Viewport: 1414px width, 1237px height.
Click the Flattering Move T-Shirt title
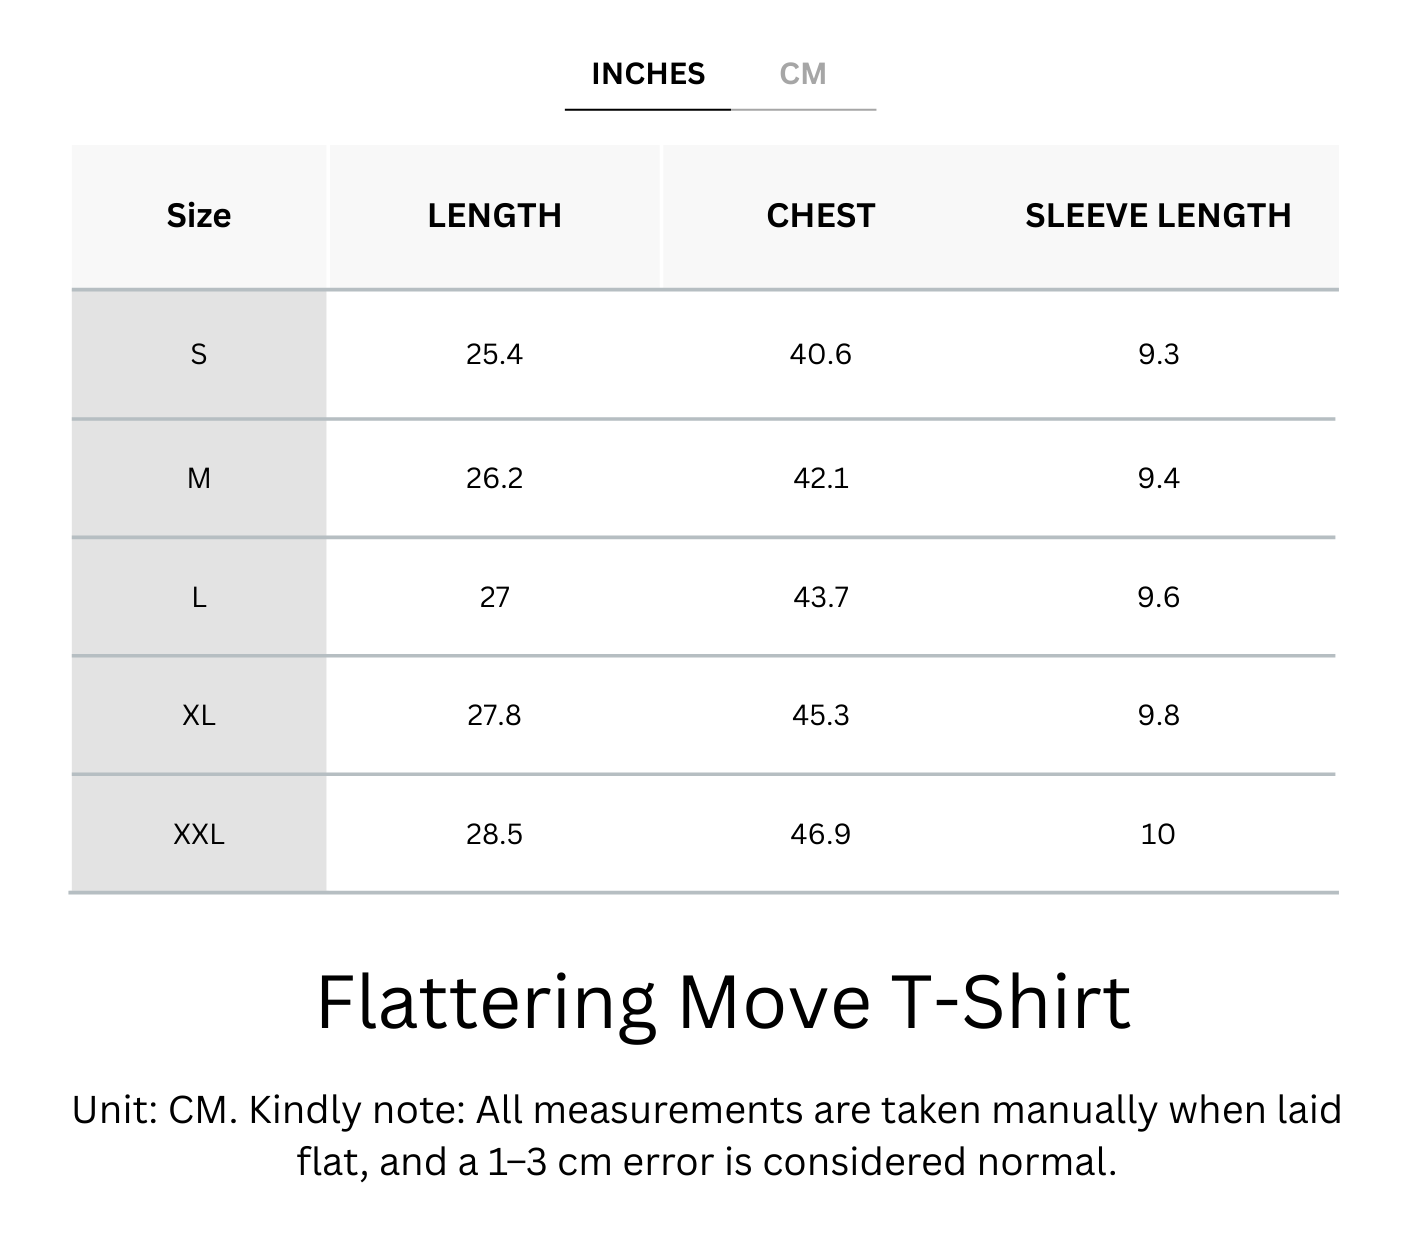723,1001
